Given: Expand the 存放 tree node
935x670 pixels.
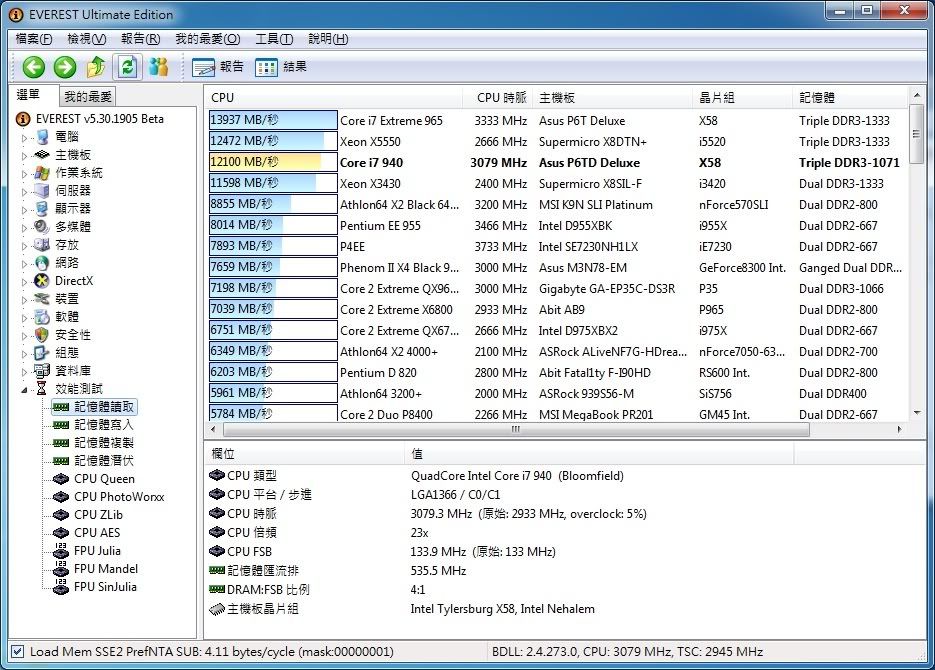Looking at the screenshot, I should point(24,245).
